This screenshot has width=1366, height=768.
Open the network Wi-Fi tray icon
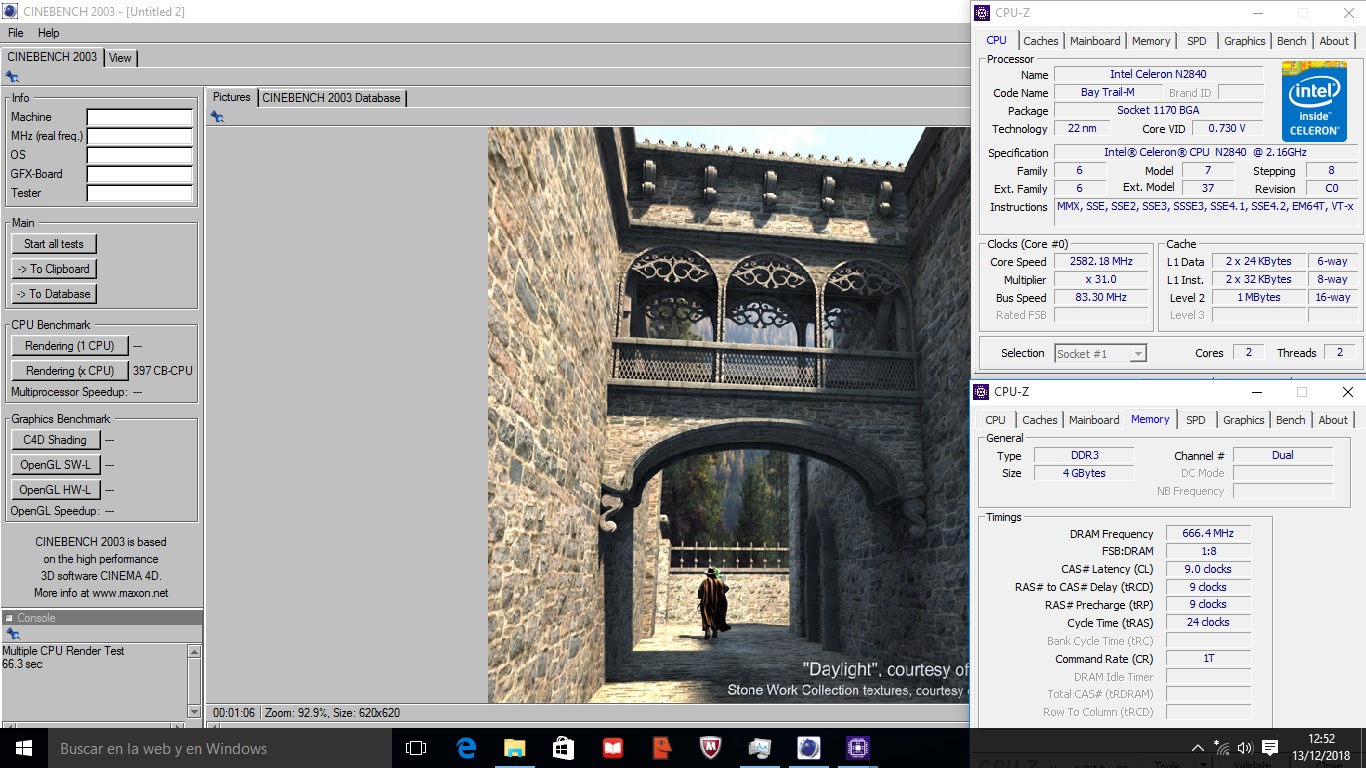point(1221,748)
